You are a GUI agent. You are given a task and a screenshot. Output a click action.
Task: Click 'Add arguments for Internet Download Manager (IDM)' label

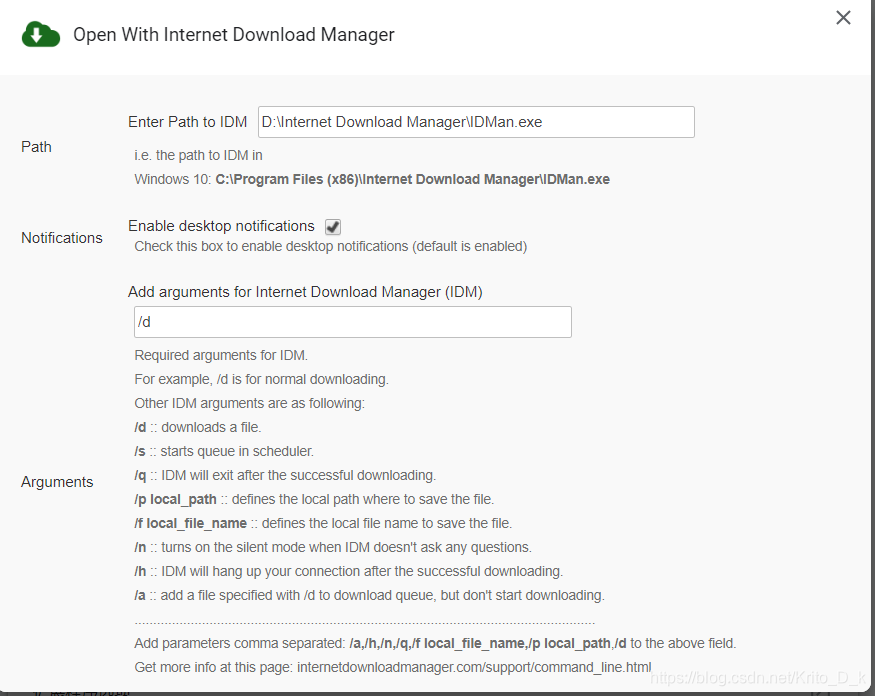point(305,292)
